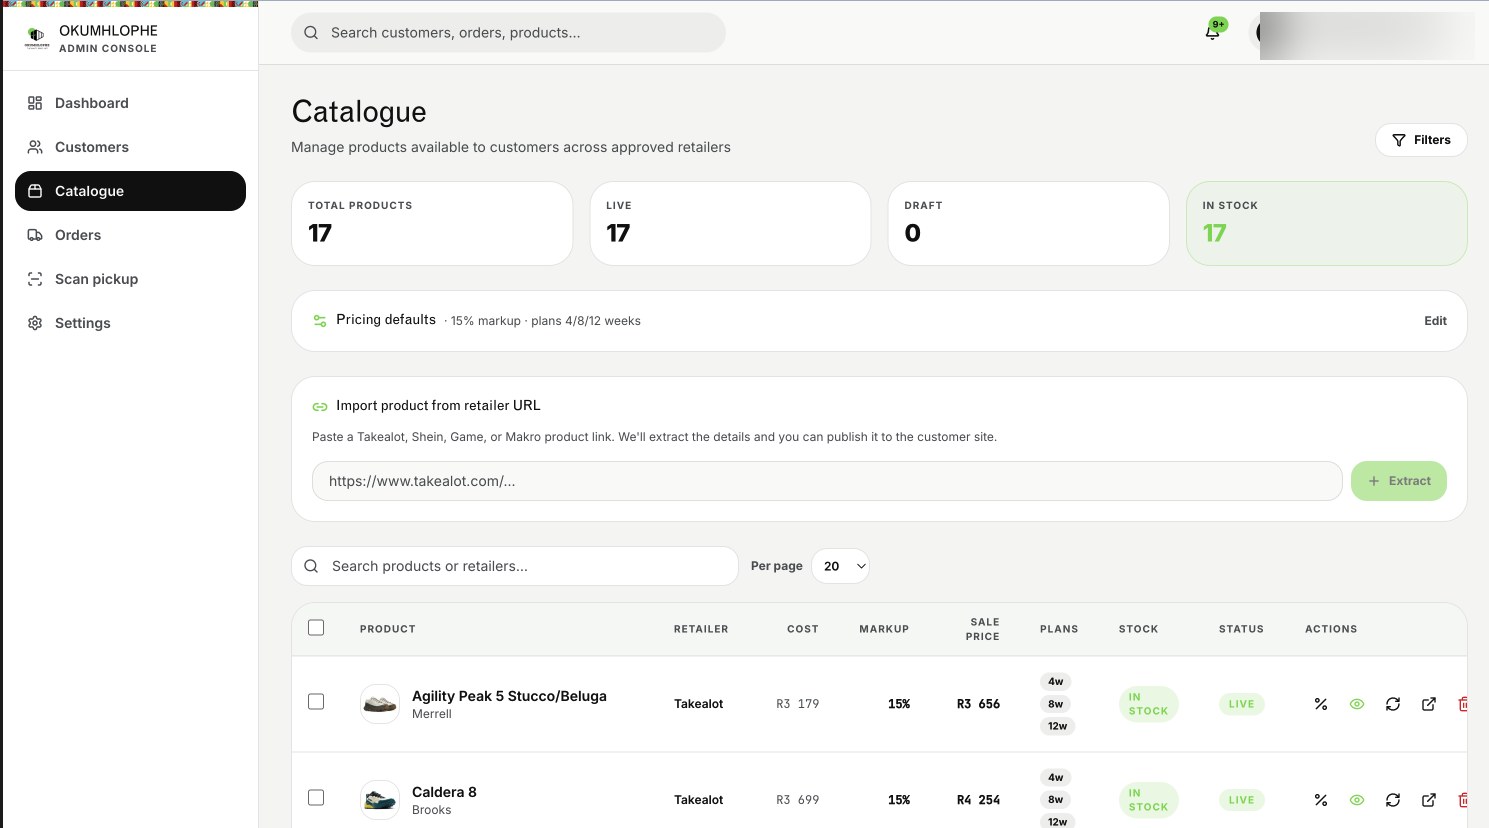Open Settings in the sidebar
The width and height of the screenshot is (1489, 828).
[x=130, y=323]
